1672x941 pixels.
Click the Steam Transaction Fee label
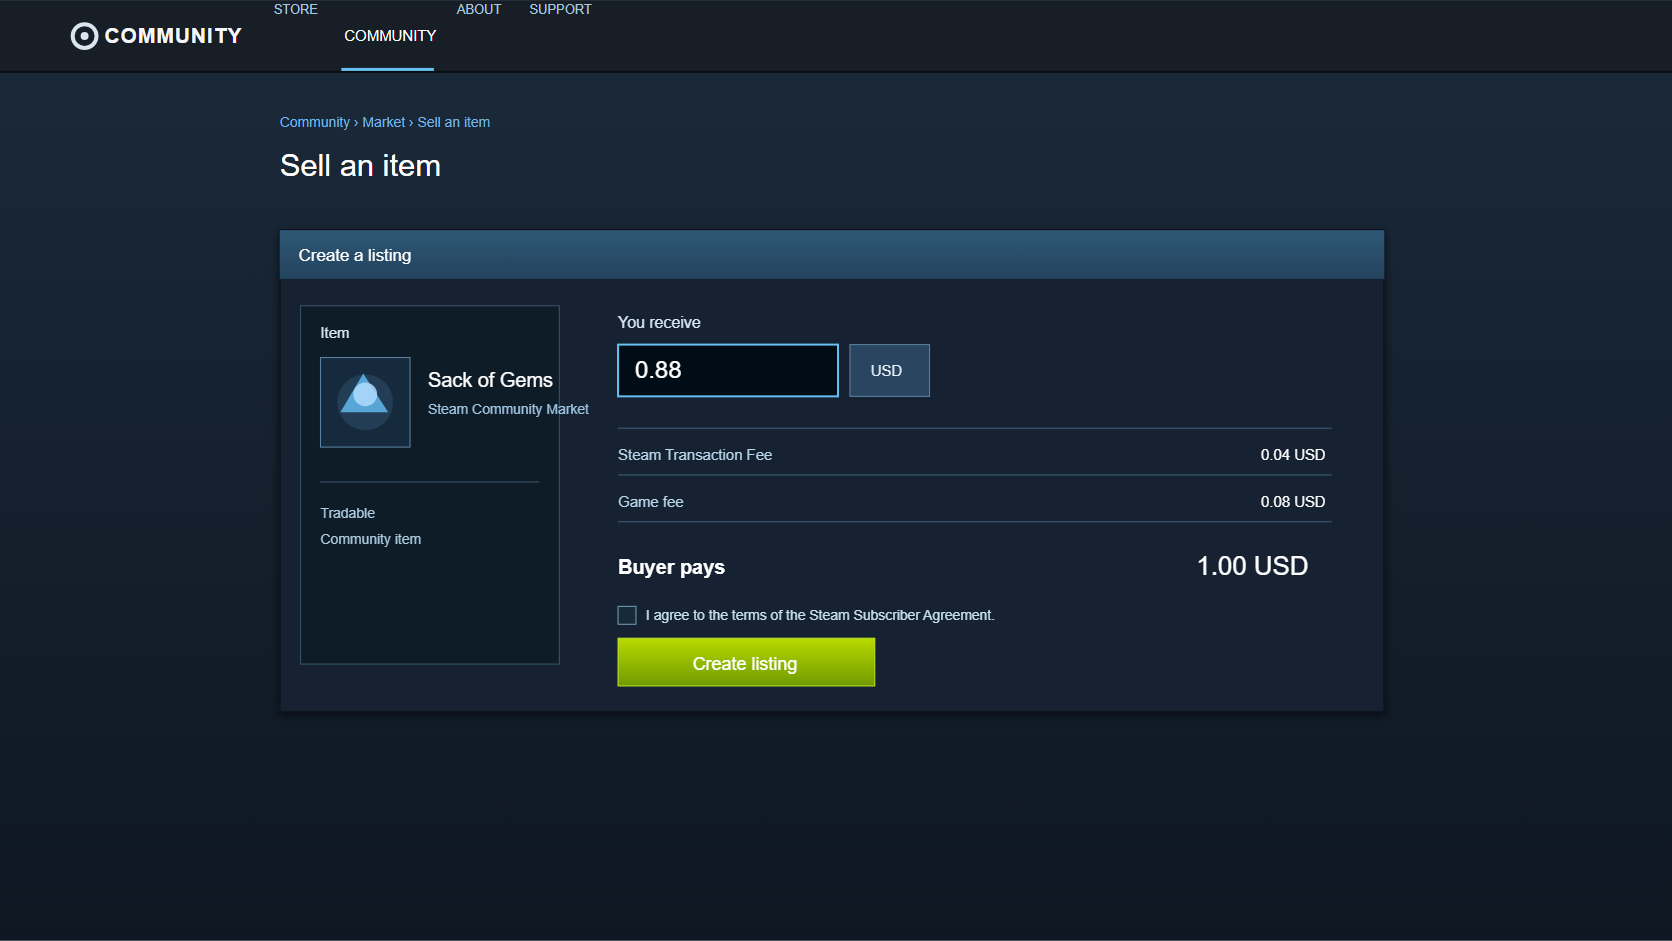pyautogui.click(x=695, y=455)
